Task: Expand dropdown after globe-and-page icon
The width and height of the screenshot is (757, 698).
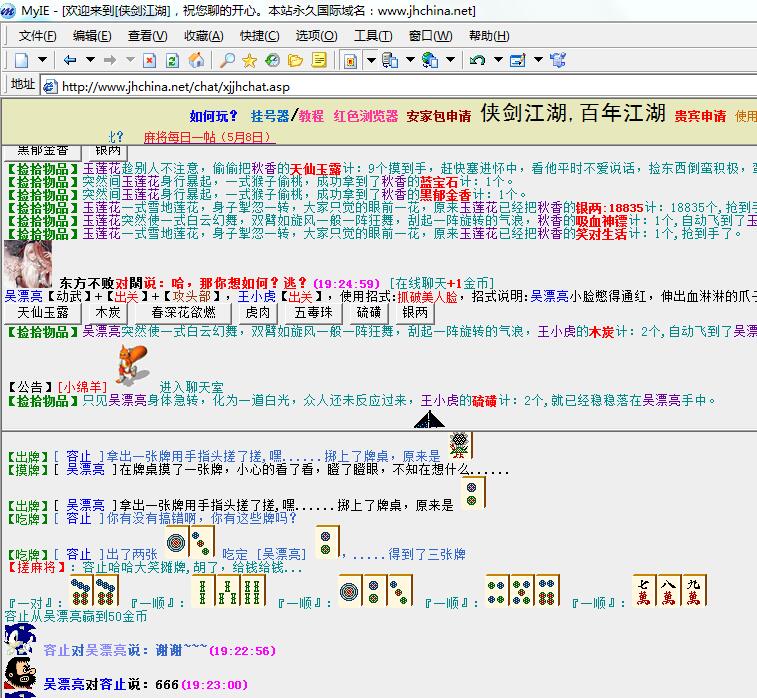Action: (x=450, y=60)
